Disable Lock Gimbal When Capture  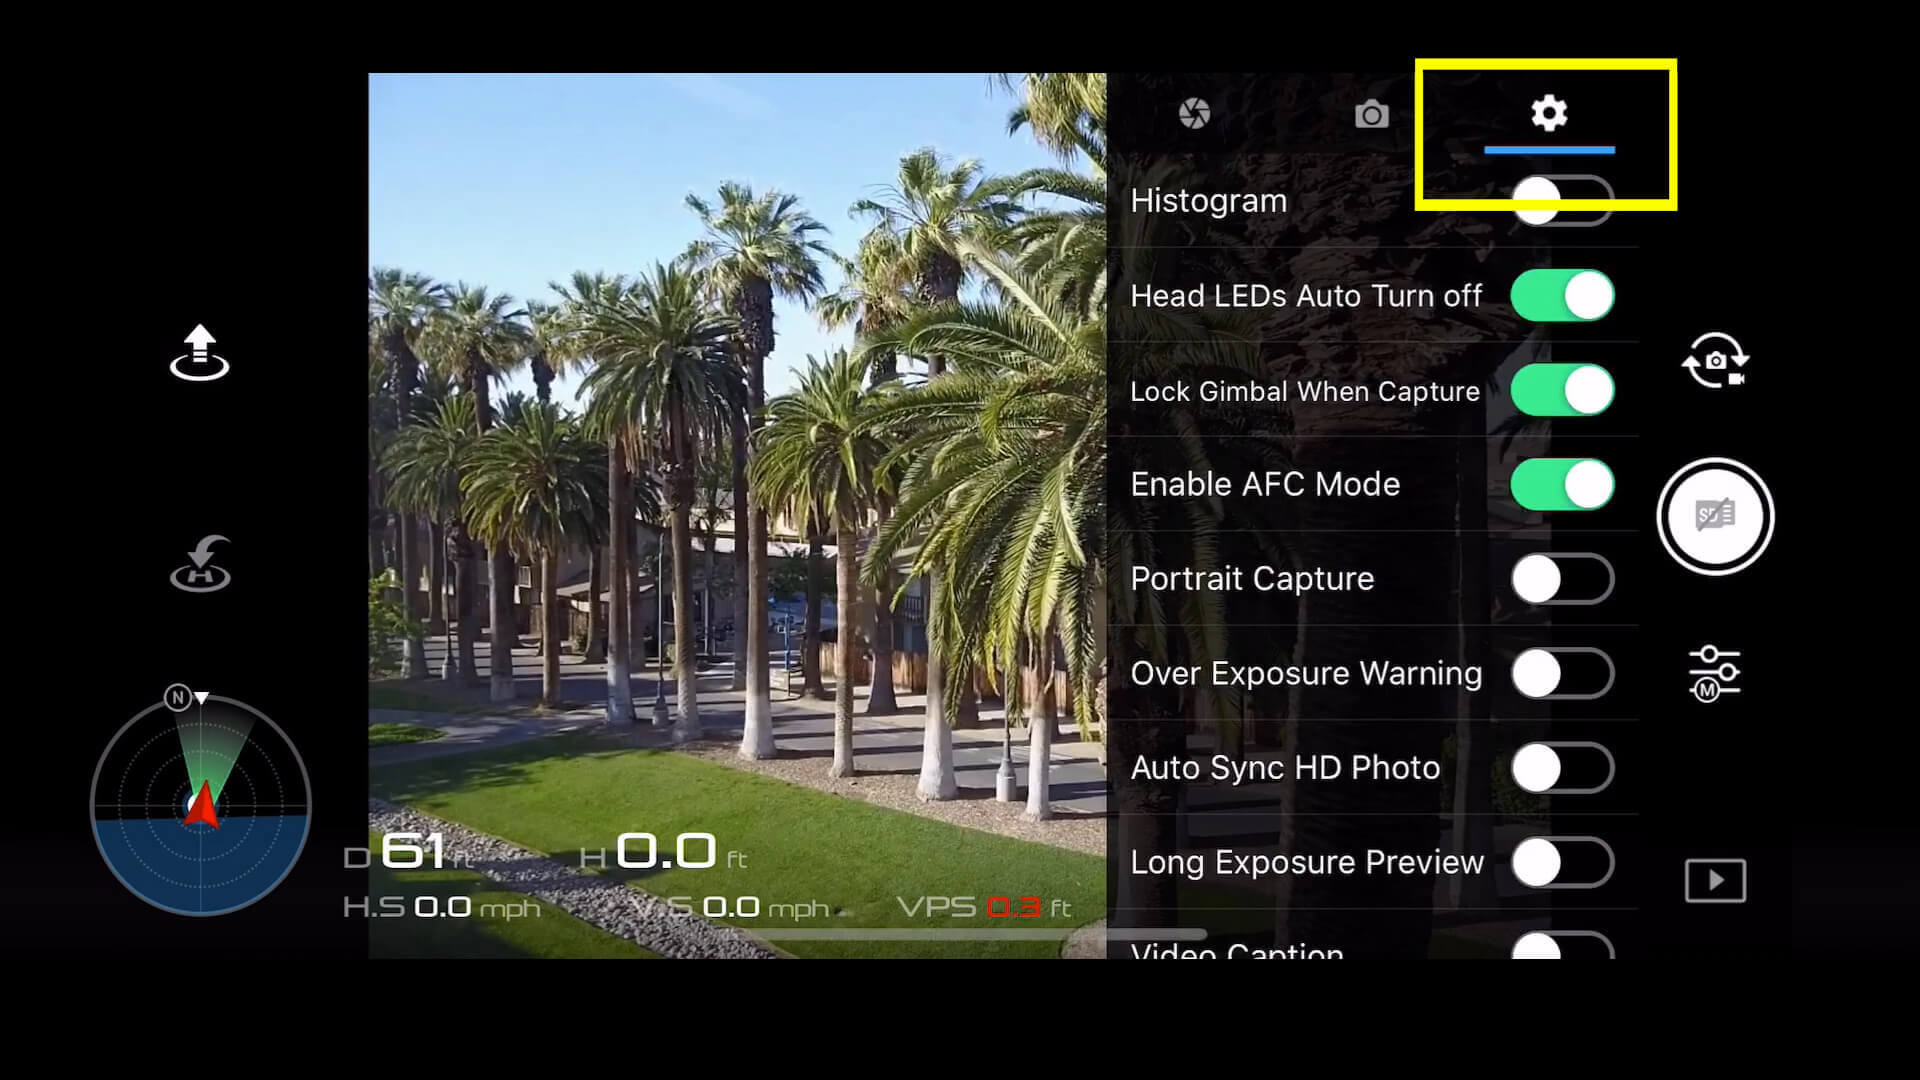(1563, 390)
